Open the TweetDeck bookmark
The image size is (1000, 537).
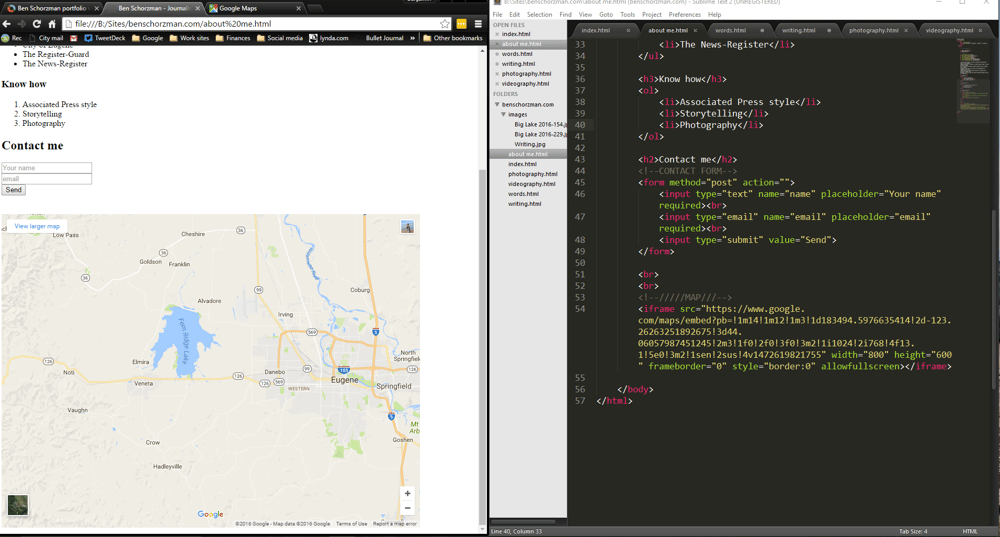105,38
